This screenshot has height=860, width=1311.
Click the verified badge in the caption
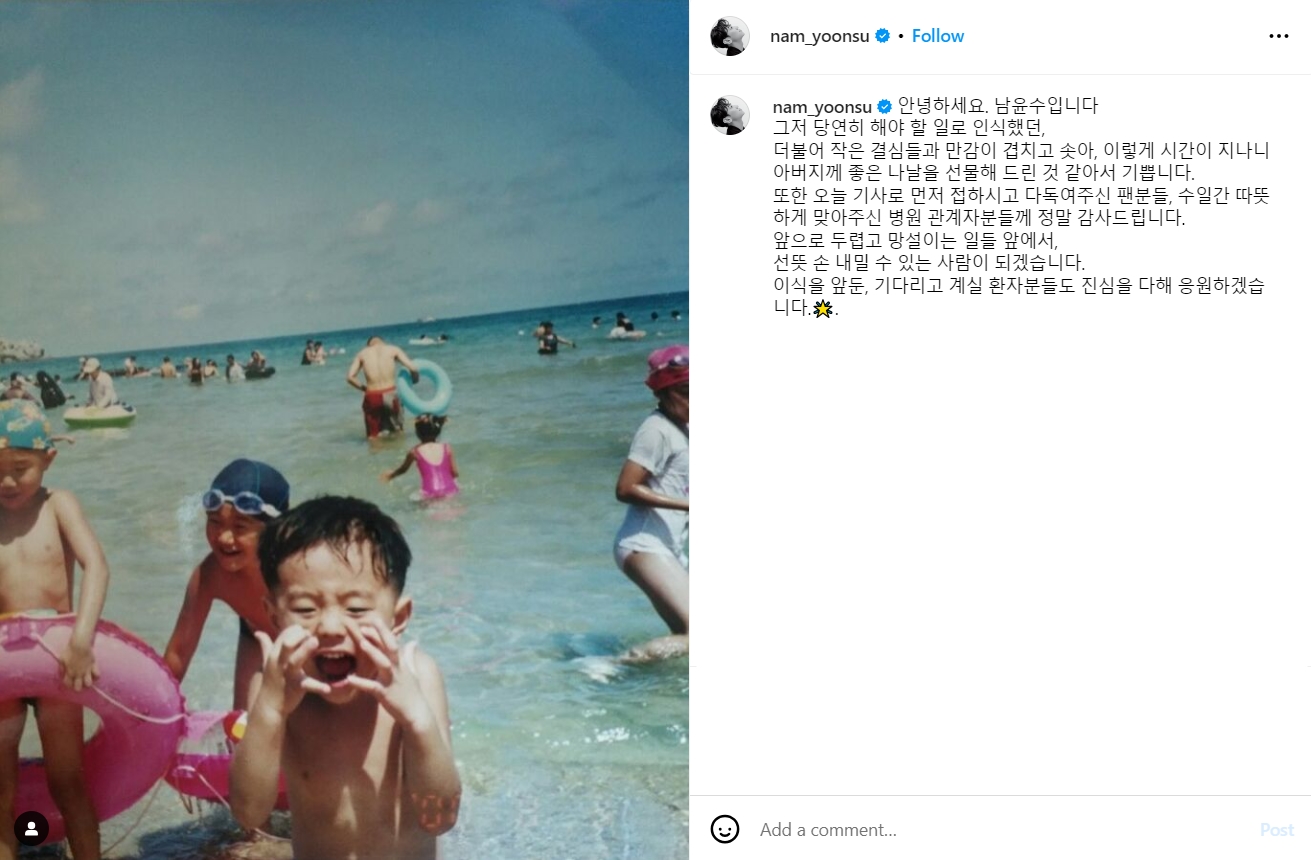pyautogui.click(x=885, y=106)
